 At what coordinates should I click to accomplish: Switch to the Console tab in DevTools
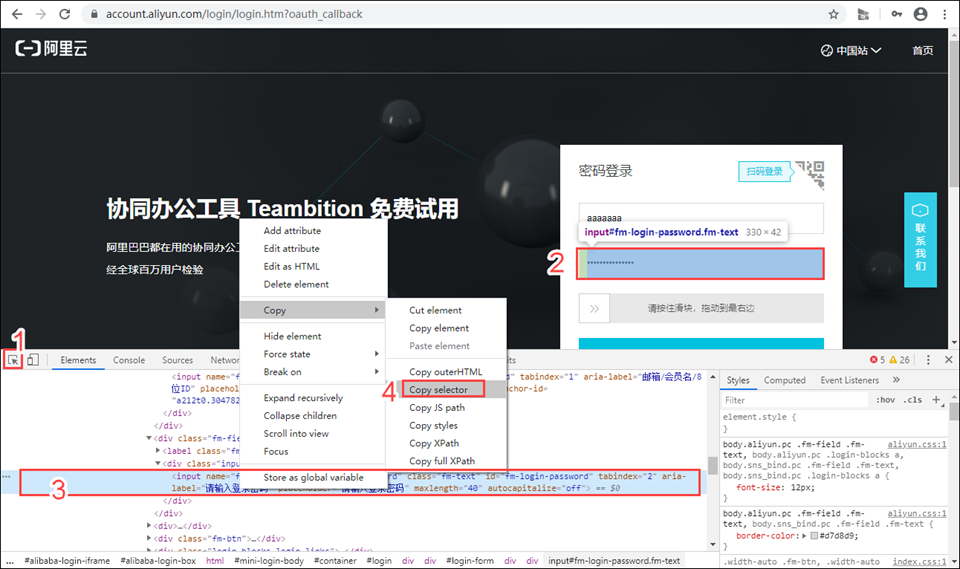point(129,360)
